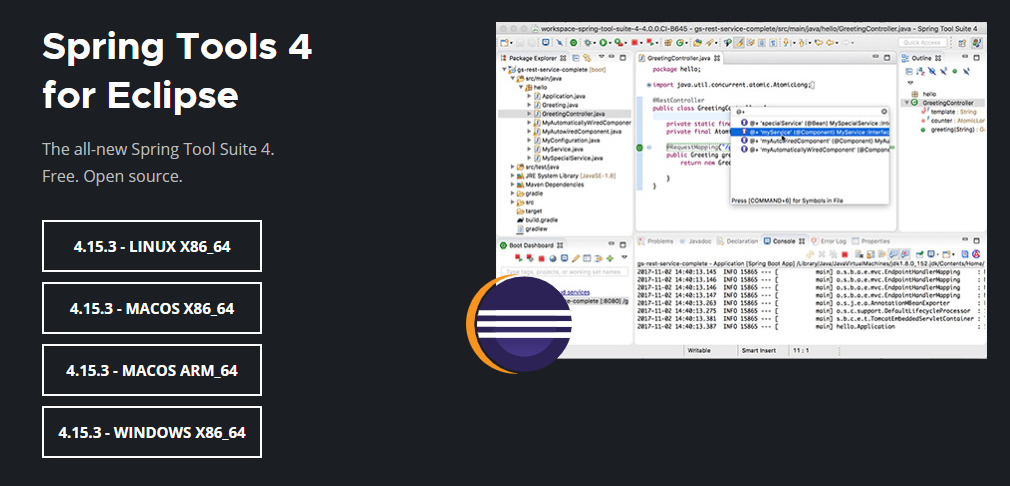Download 4.15.3 for macOS x86_64
The width and height of the screenshot is (1010, 486).
[x=152, y=308]
